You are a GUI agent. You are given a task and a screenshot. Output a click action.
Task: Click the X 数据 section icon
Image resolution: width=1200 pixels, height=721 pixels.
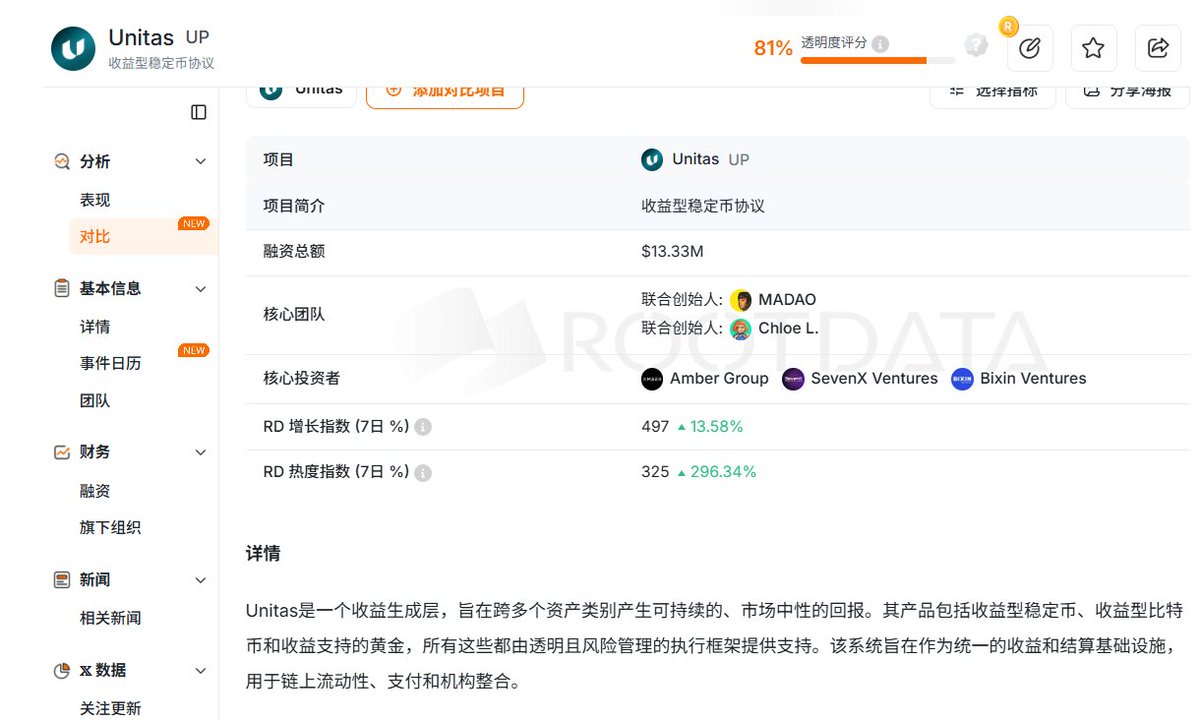point(62,671)
